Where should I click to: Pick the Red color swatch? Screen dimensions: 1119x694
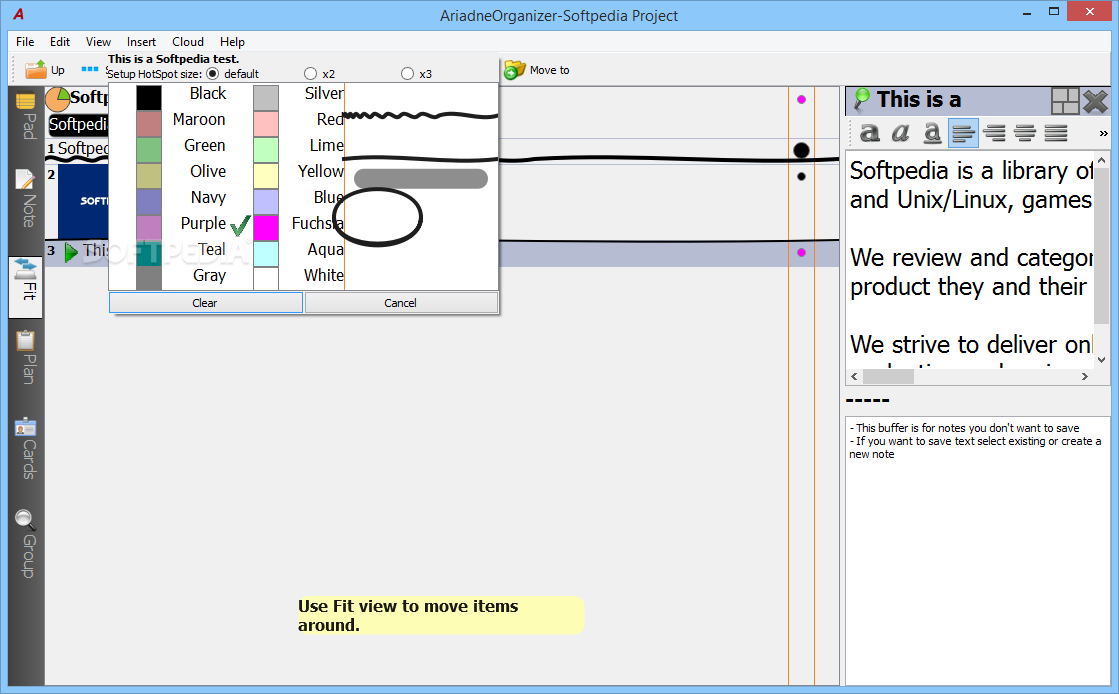(x=266, y=123)
